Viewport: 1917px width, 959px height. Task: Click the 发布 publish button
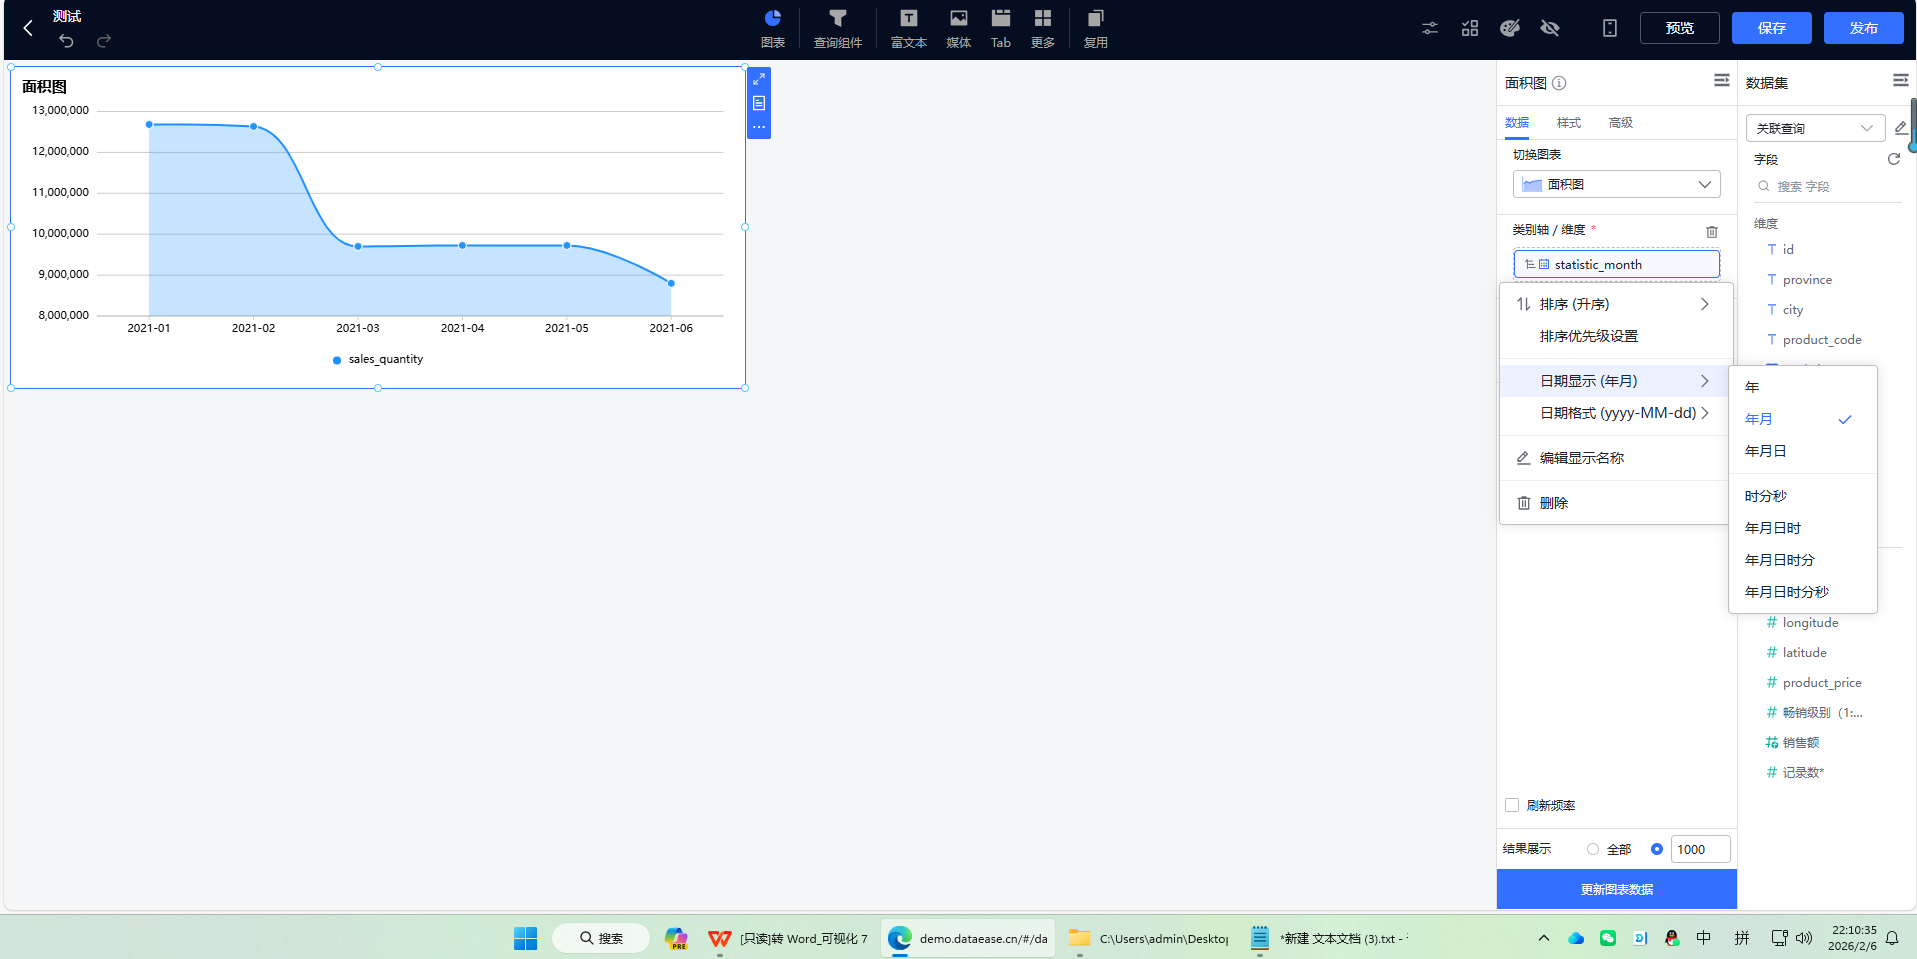coord(1864,28)
